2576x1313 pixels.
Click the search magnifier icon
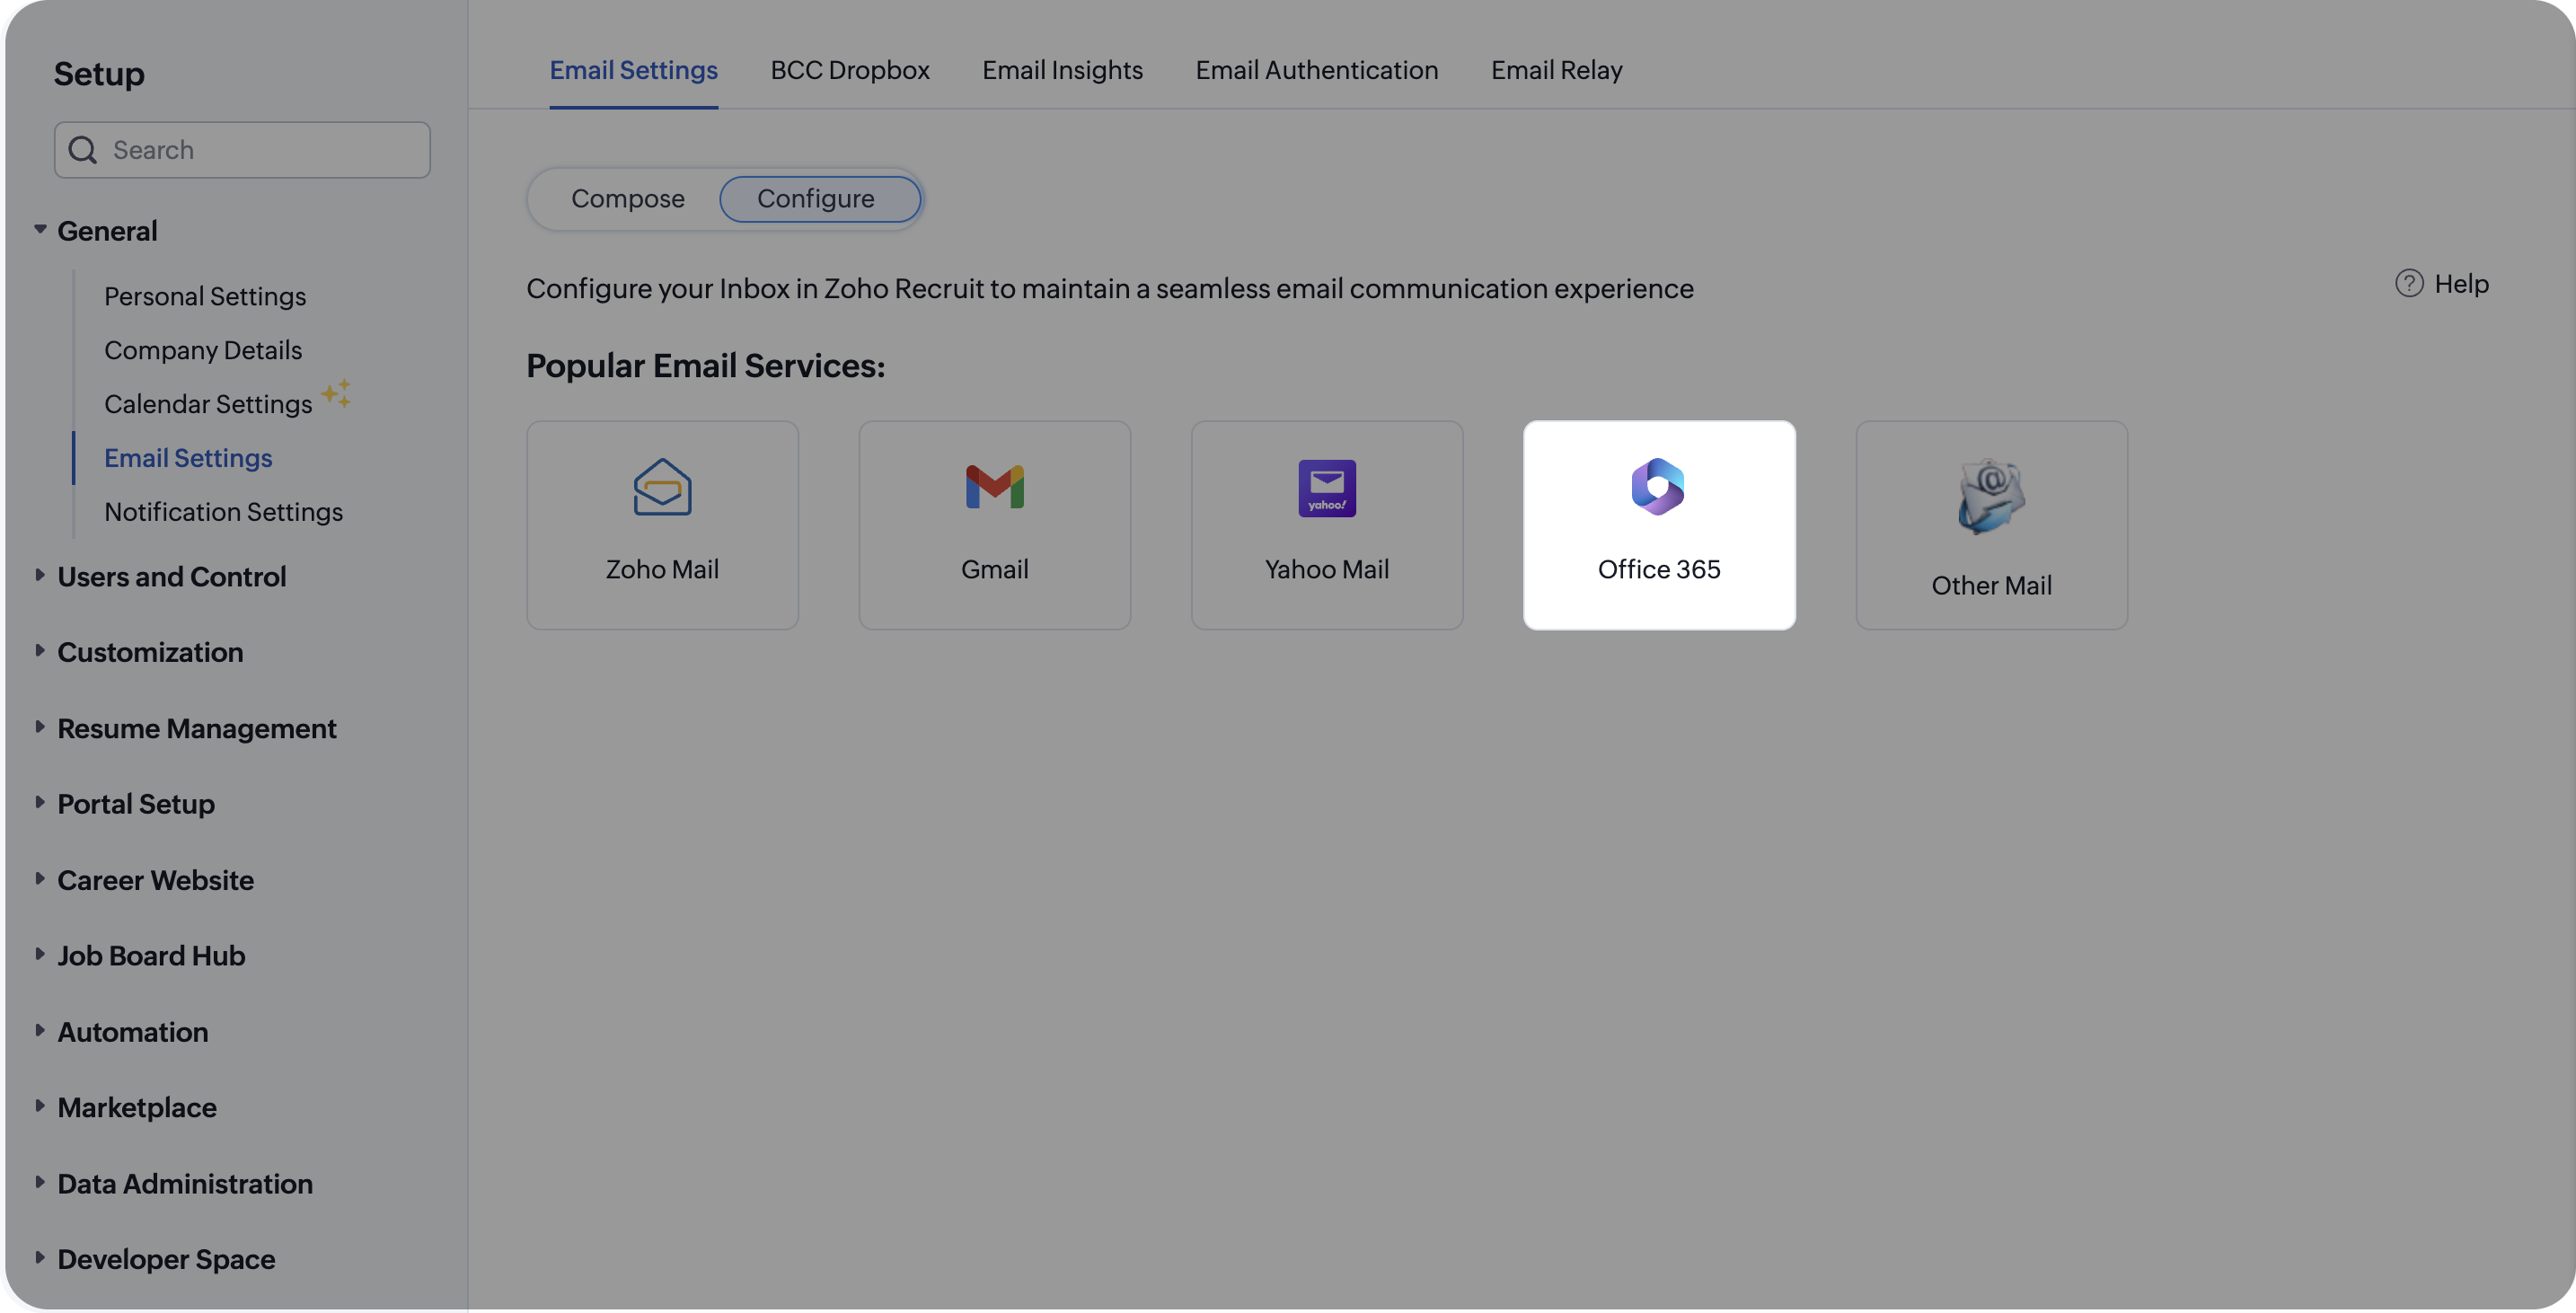(x=83, y=150)
